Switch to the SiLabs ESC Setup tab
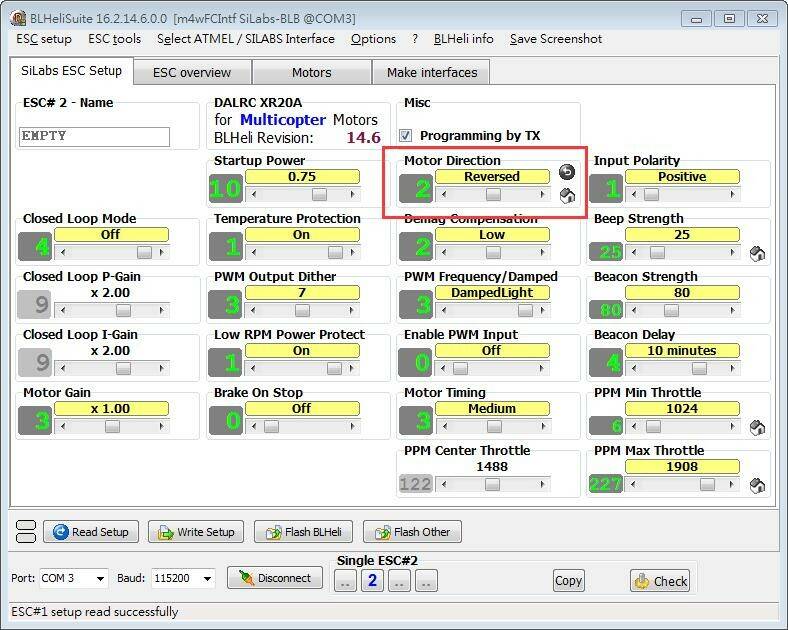788x630 pixels. [71, 71]
